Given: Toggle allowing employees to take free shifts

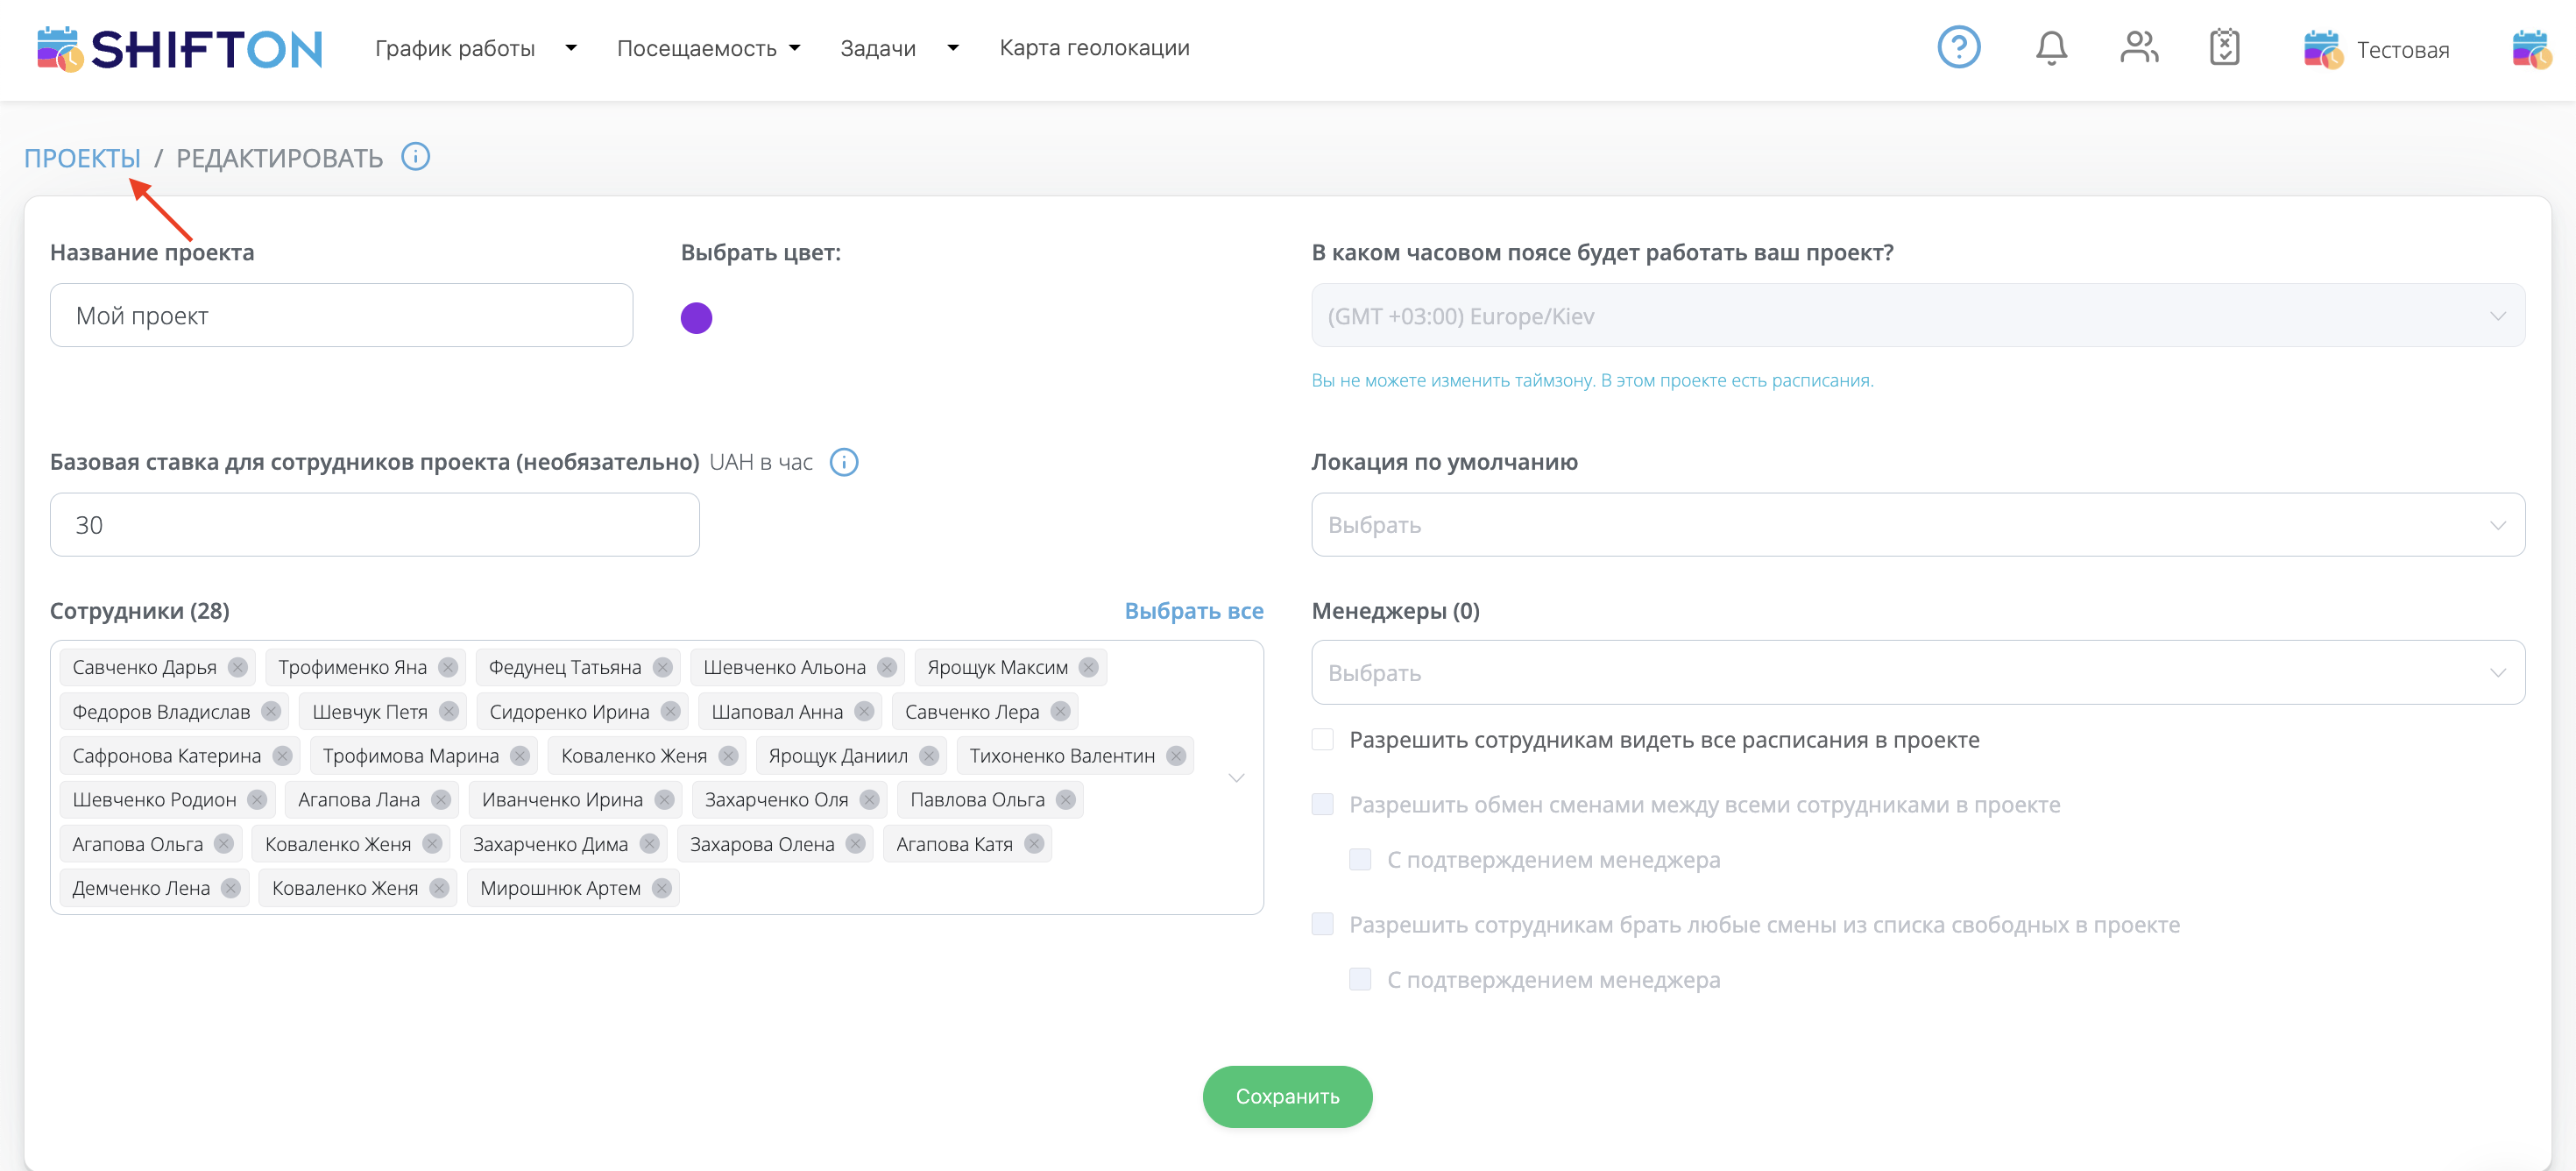Looking at the screenshot, I should pos(1322,924).
